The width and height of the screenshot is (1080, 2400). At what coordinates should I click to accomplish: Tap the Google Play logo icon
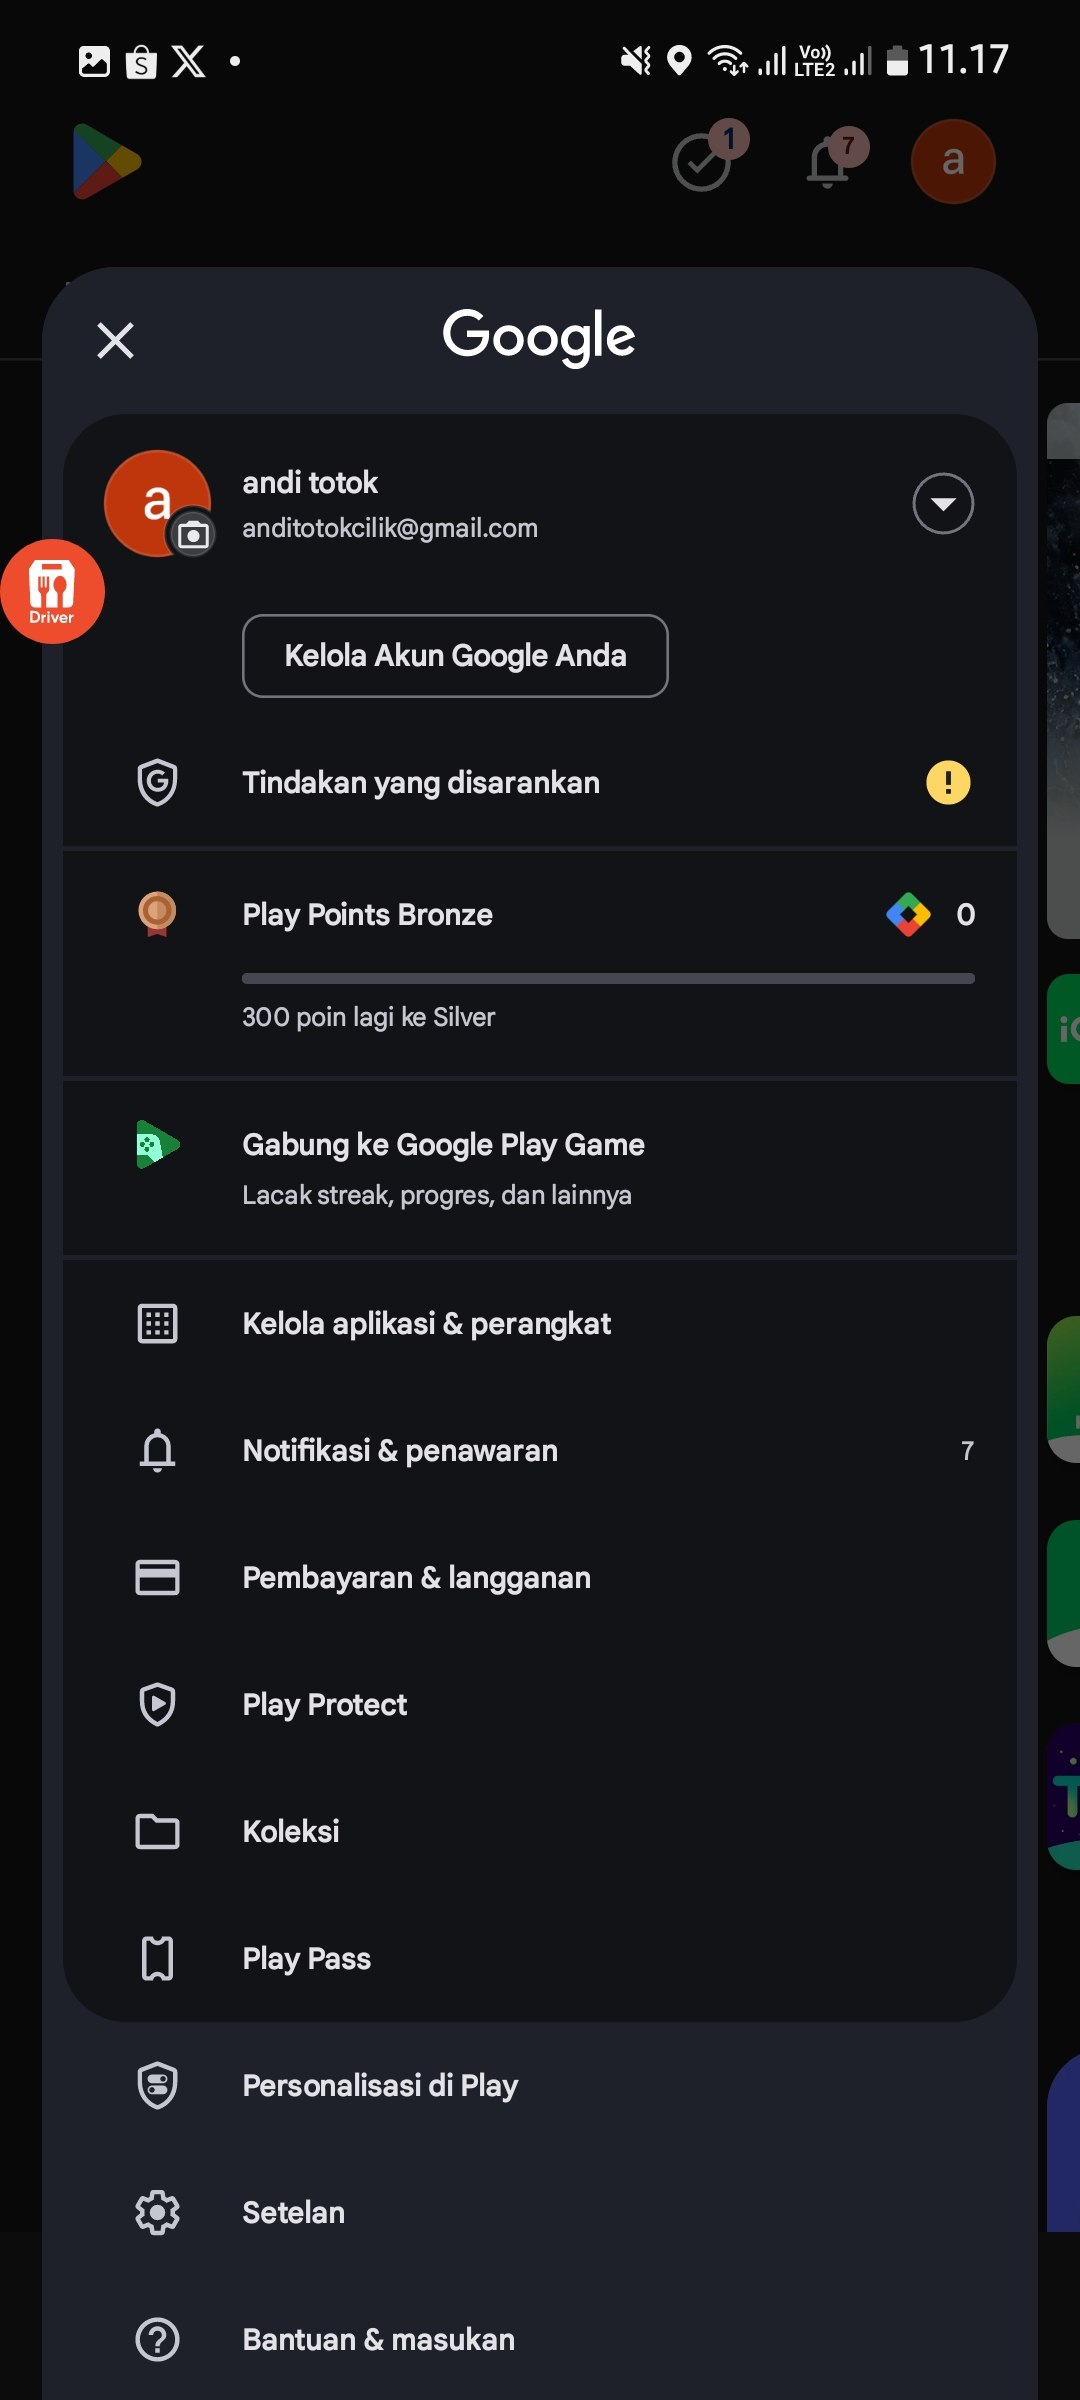(107, 161)
